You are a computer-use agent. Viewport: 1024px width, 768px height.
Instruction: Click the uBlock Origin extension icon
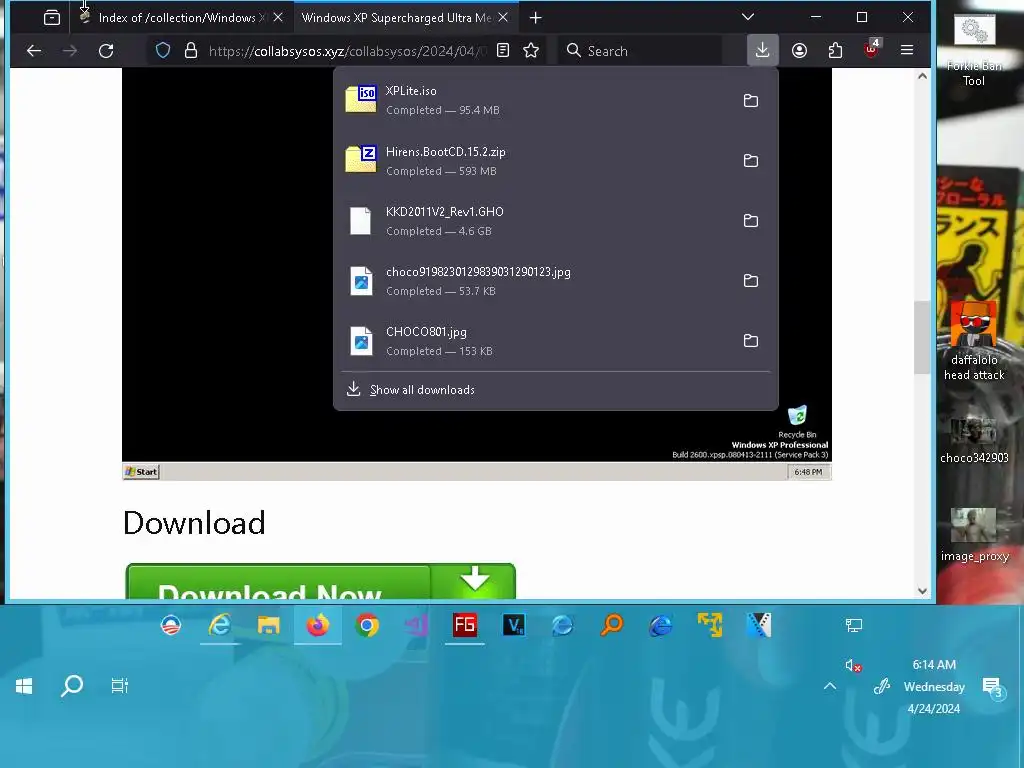click(x=871, y=49)
